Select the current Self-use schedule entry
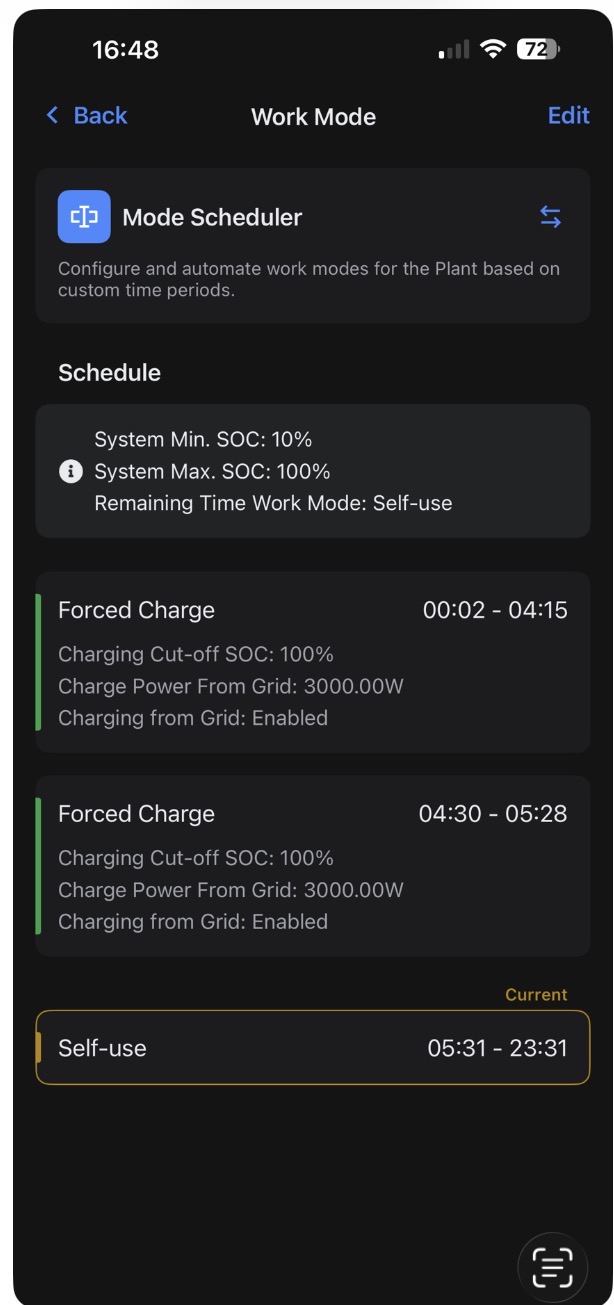614x1305 pixels. pos(312,1048)
